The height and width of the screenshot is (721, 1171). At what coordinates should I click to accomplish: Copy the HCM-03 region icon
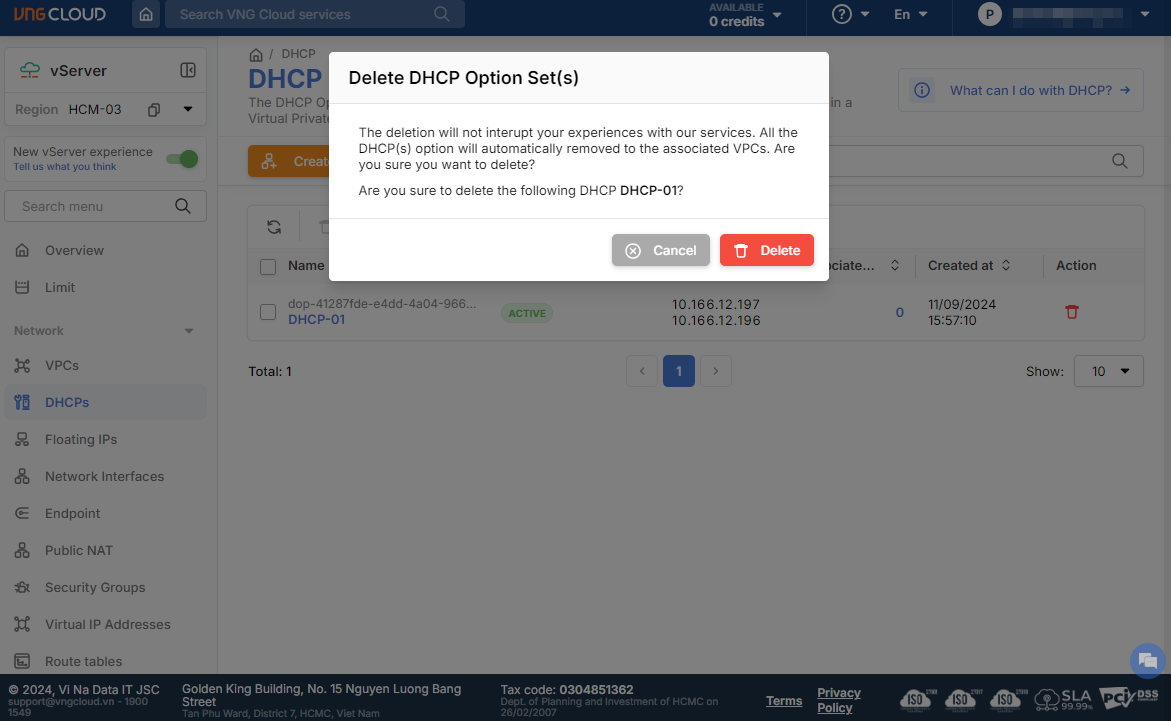click(154, 109)
